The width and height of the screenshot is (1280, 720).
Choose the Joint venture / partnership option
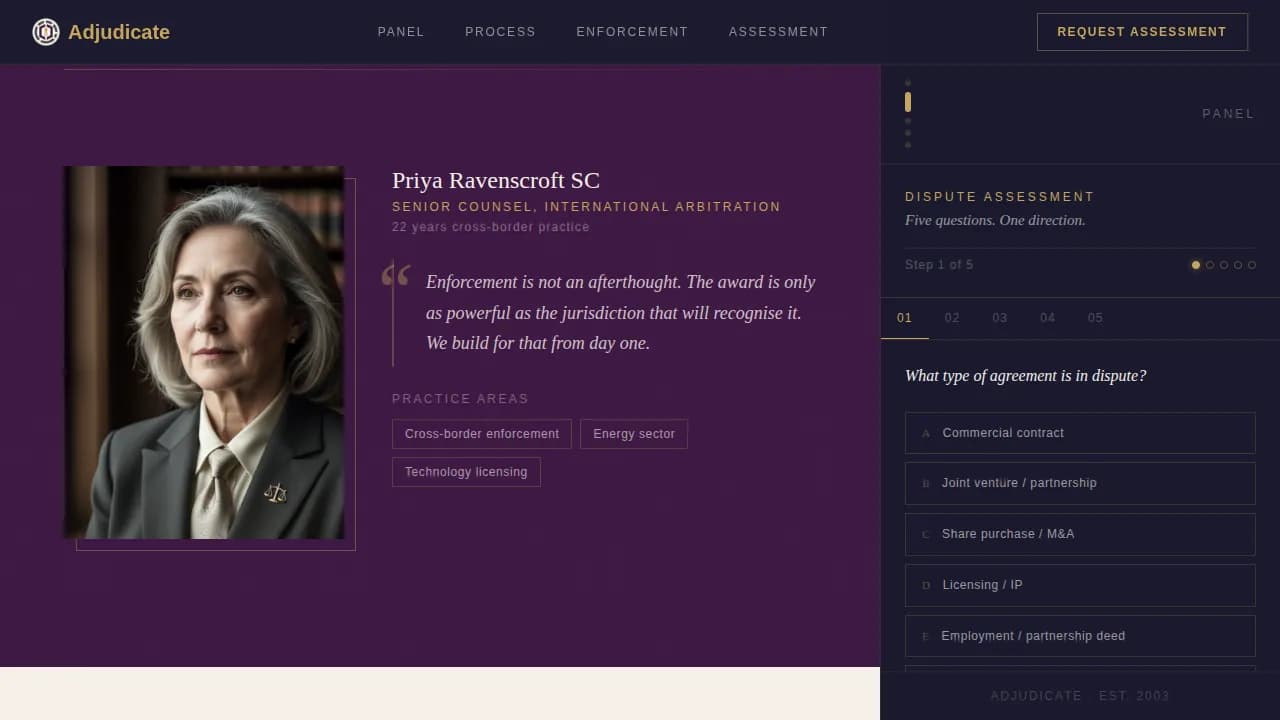click(x=1080, y=483)
